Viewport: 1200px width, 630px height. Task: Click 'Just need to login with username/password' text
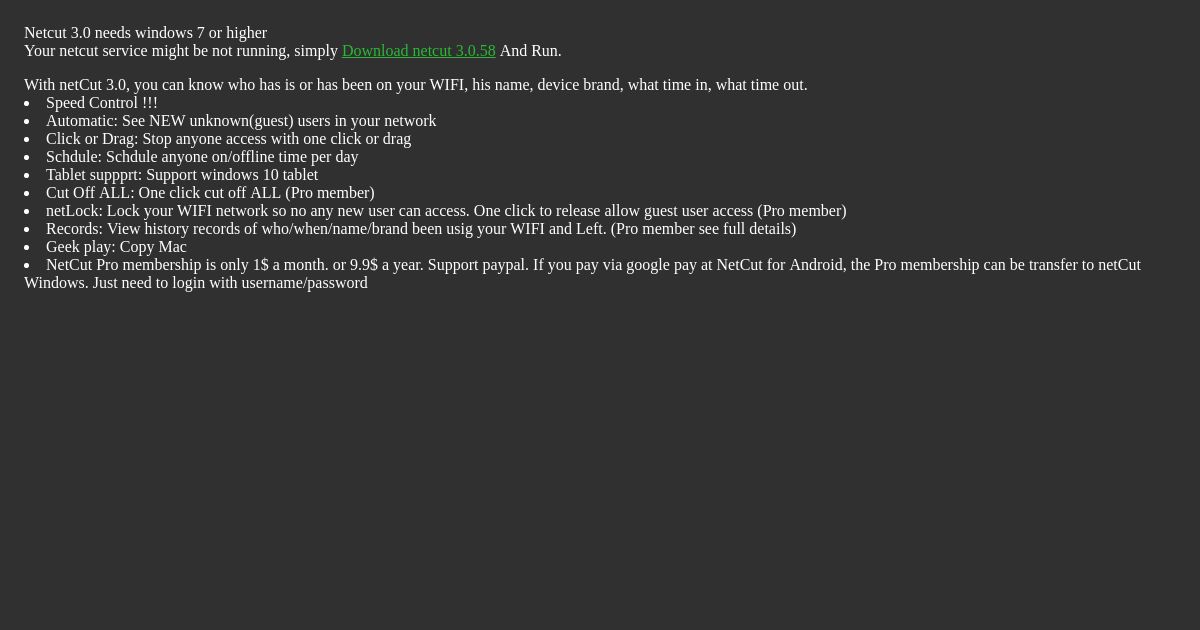tap(230, 283)
